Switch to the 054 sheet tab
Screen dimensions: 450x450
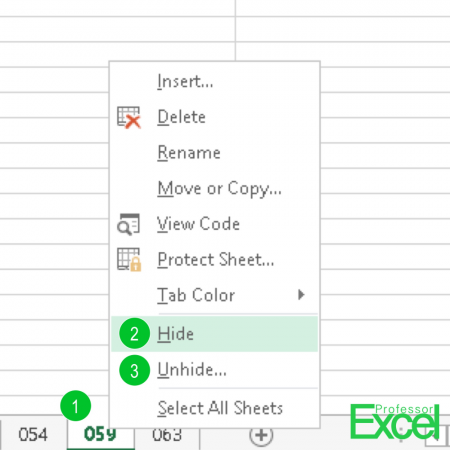(x=33, y=435)
